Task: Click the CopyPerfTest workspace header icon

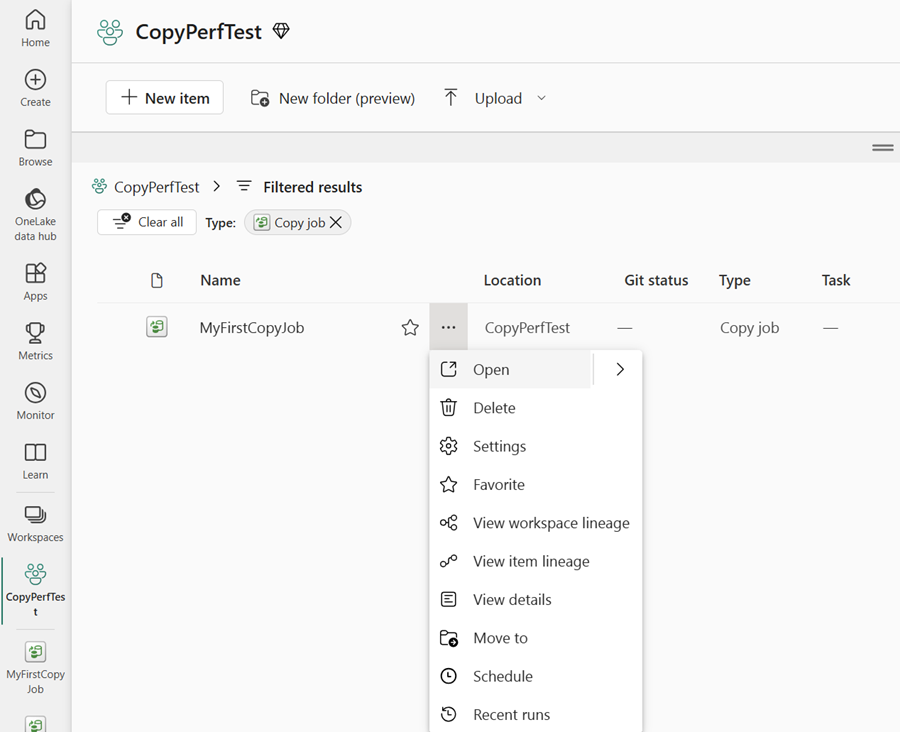Action: click(110, 32)
